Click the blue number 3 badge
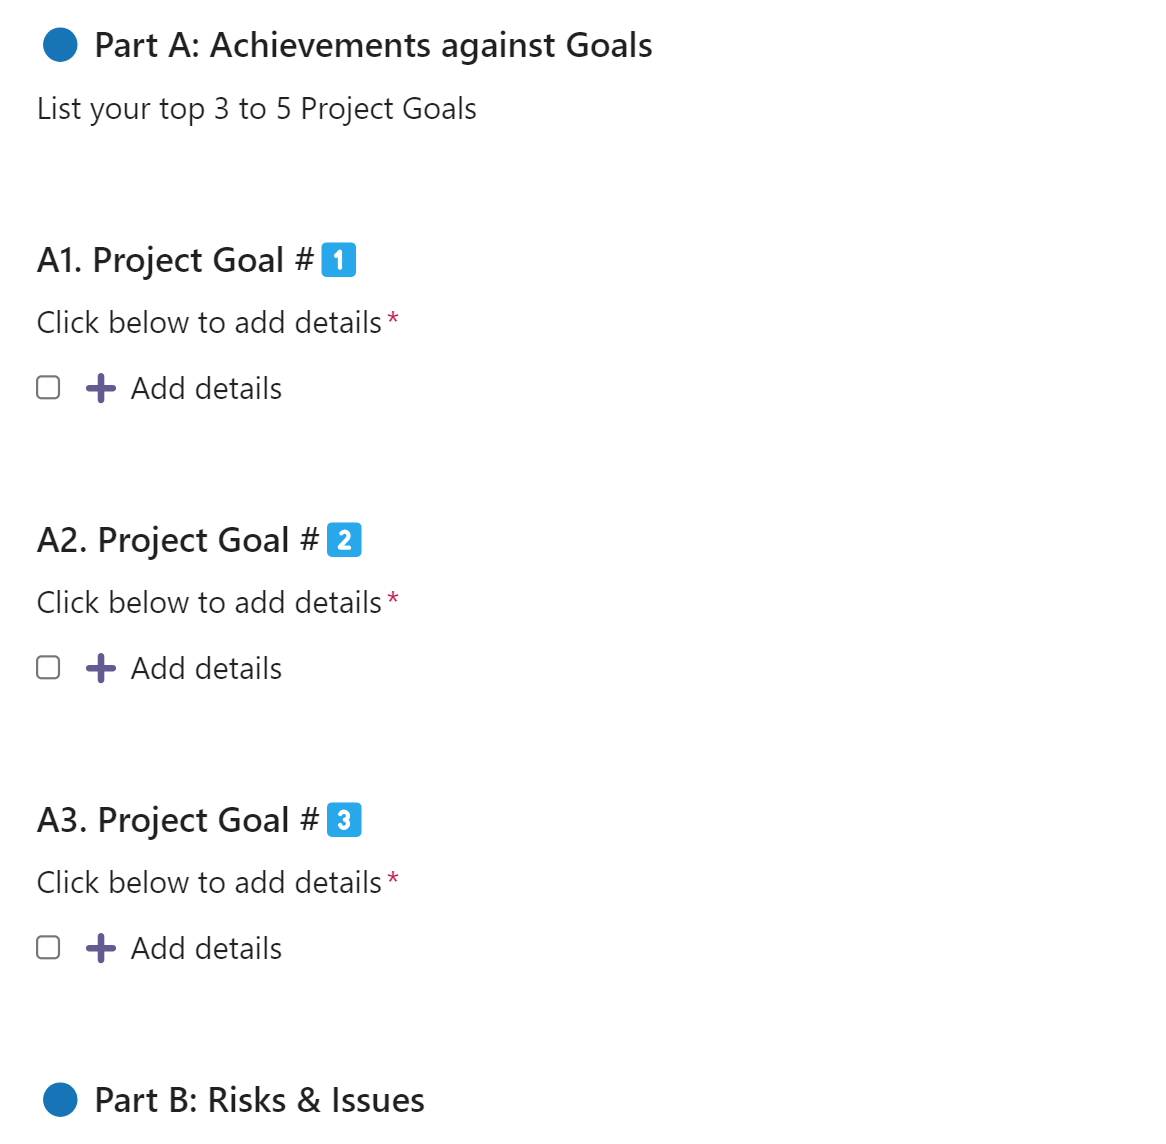Image resolution: width=1166 pixels, height=1144 pixels. [344, 820]
